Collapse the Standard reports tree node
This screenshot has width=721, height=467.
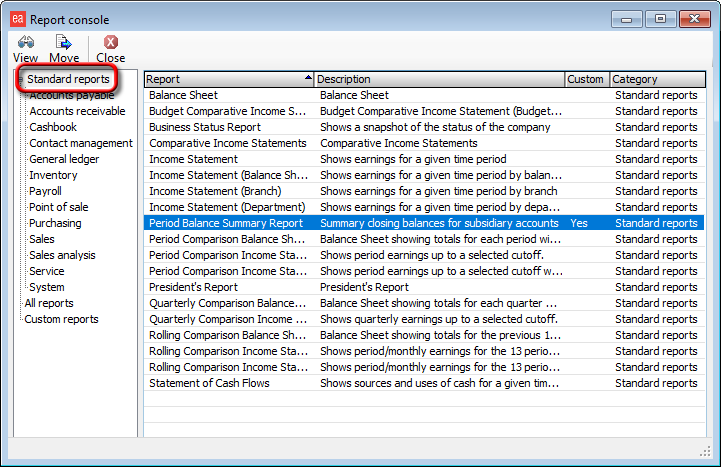(21, 79)
